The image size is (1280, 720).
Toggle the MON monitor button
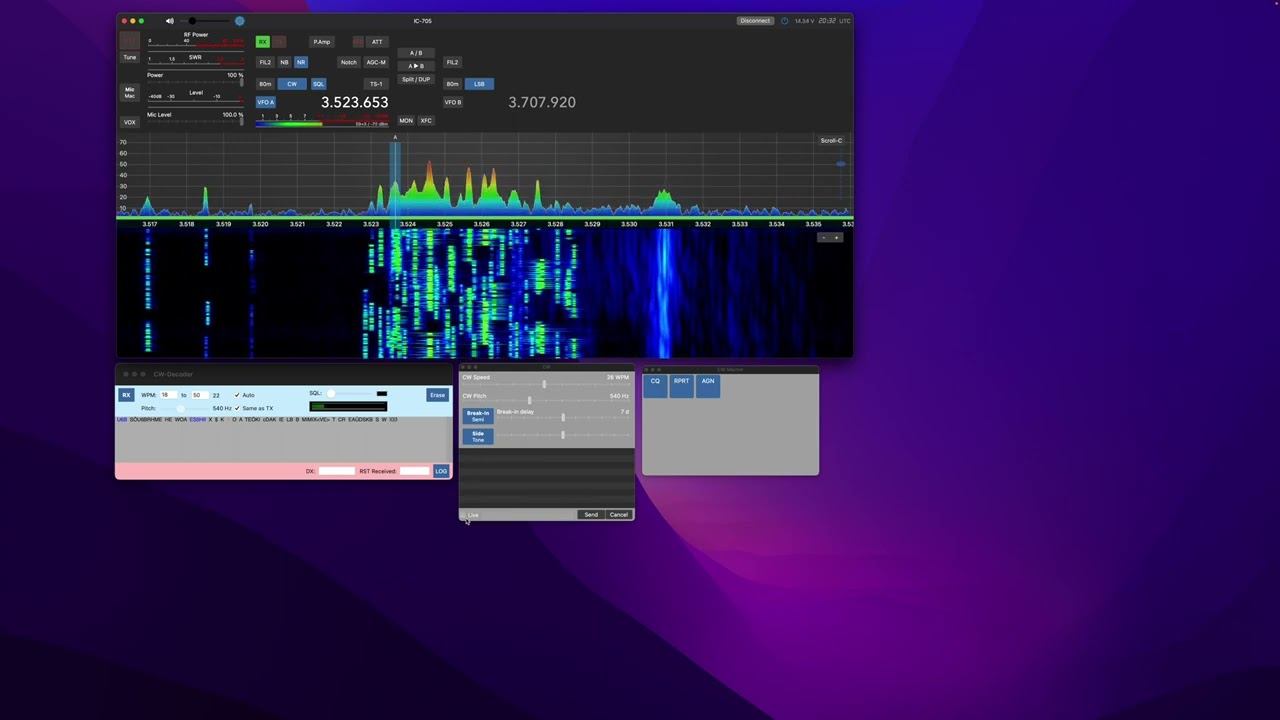click(x=406, y=121)
